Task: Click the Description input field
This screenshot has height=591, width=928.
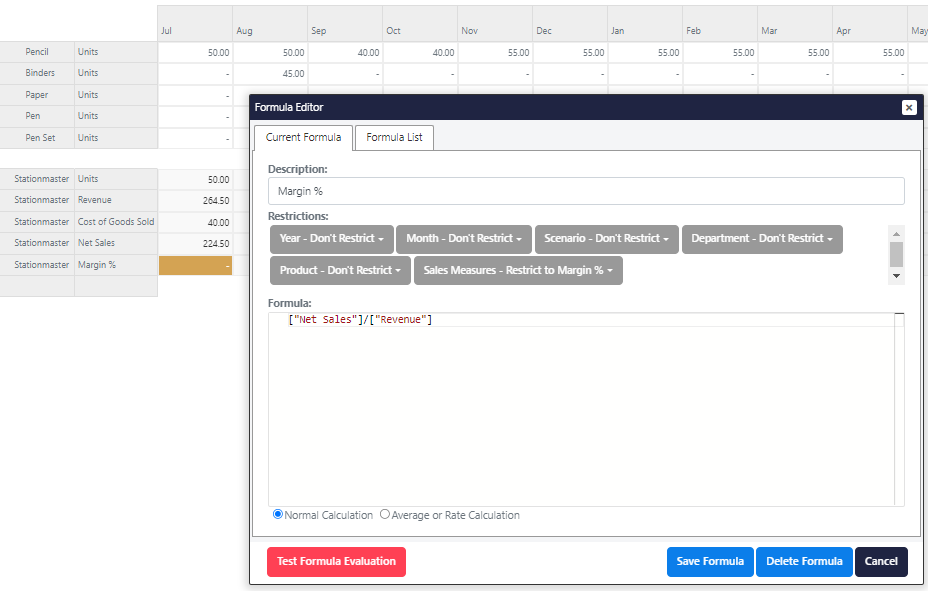Action: (585, 191)
